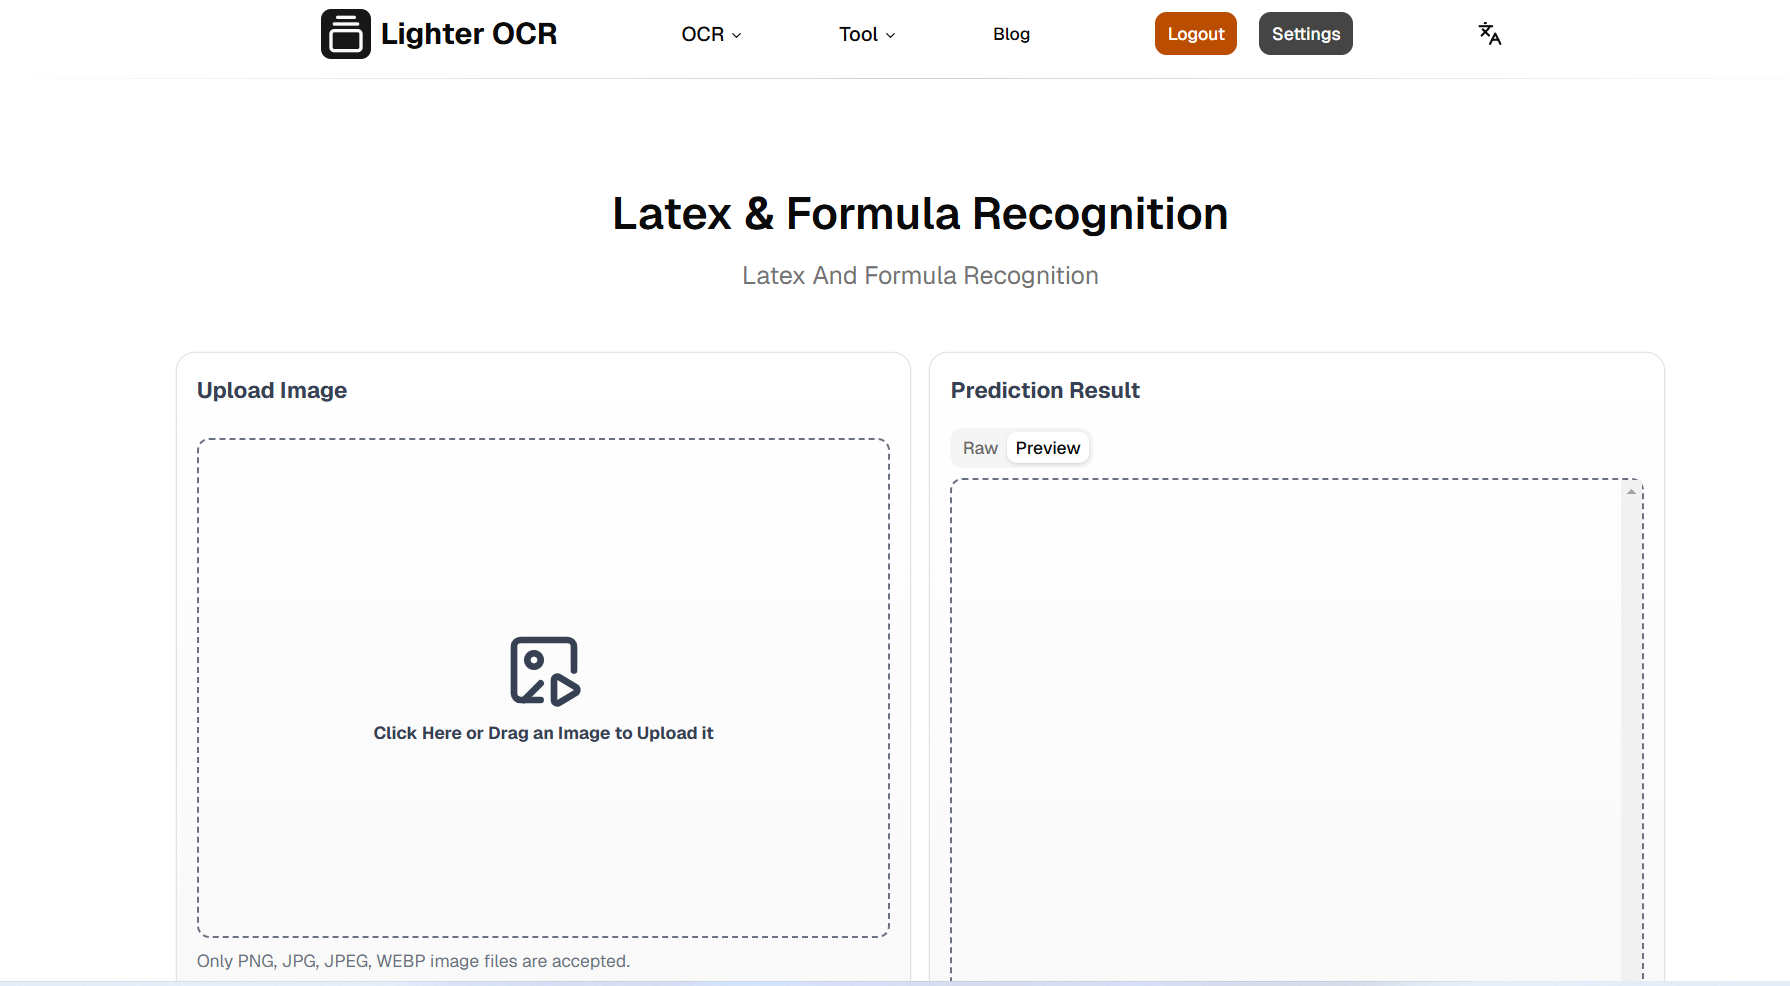Image resolution: width=1790 pixels, height=986 pixels.
Task: Expand the Tool menu chevron arrow
Action: (x=890, y=35)
